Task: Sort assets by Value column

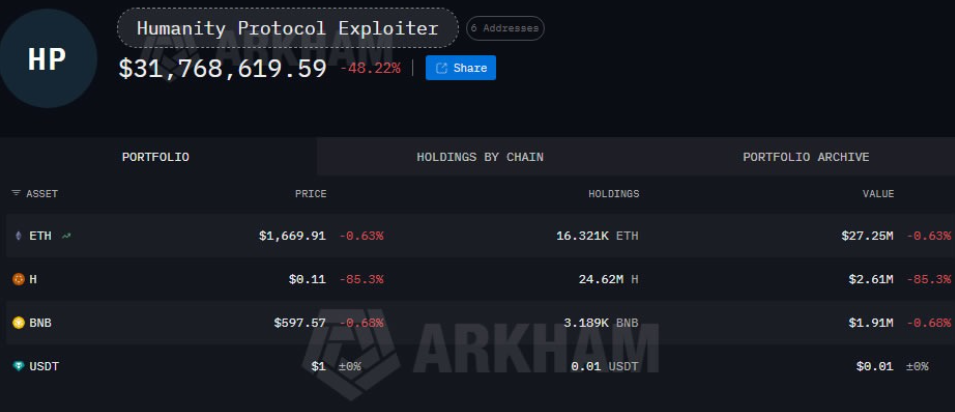Action: coord(878,194)
